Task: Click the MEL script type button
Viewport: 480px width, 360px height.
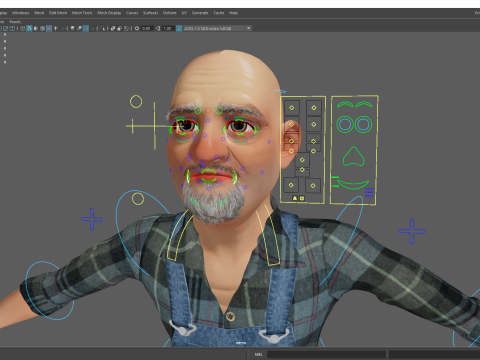Action: point(258,354)
